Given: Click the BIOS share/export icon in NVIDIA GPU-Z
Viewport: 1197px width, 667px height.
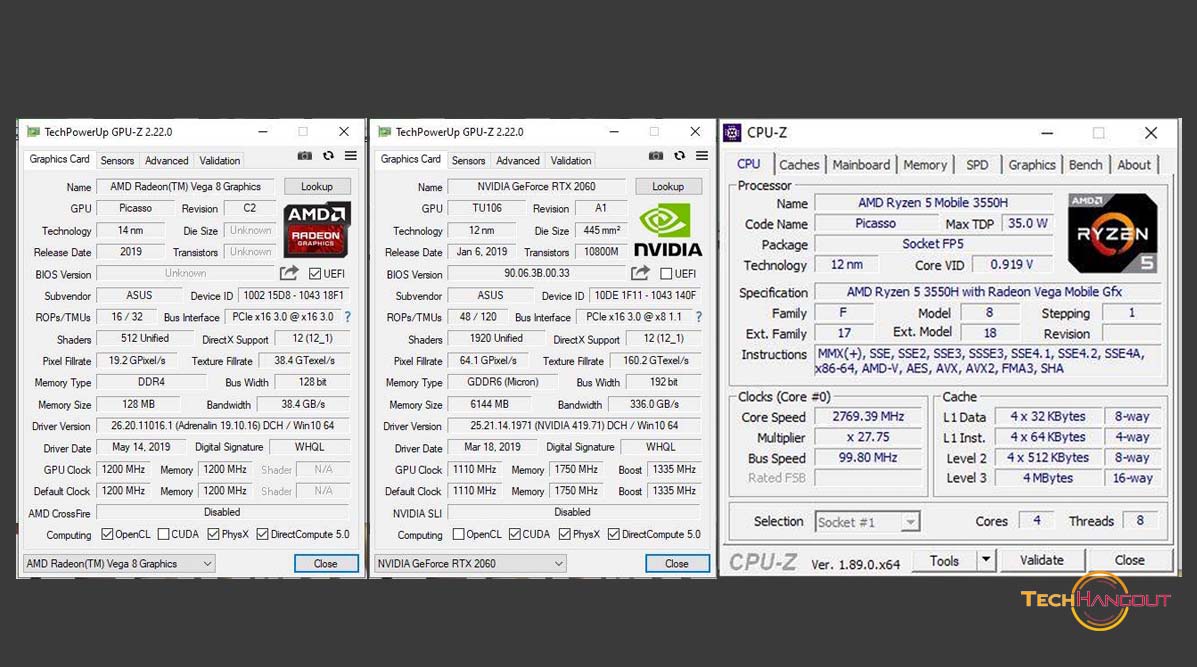Looking at the screenshot, I should (x=640, y=273).
